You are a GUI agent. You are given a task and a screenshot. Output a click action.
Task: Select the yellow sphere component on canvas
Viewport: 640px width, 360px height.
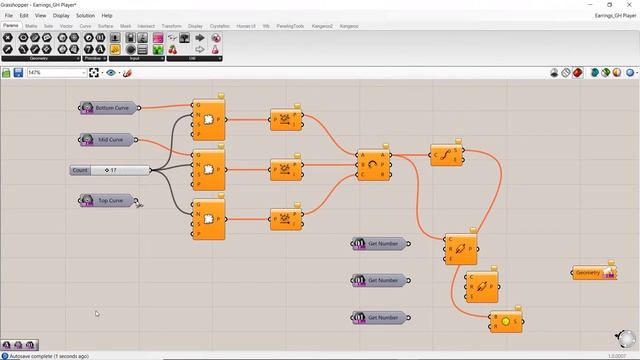point(506,322)
